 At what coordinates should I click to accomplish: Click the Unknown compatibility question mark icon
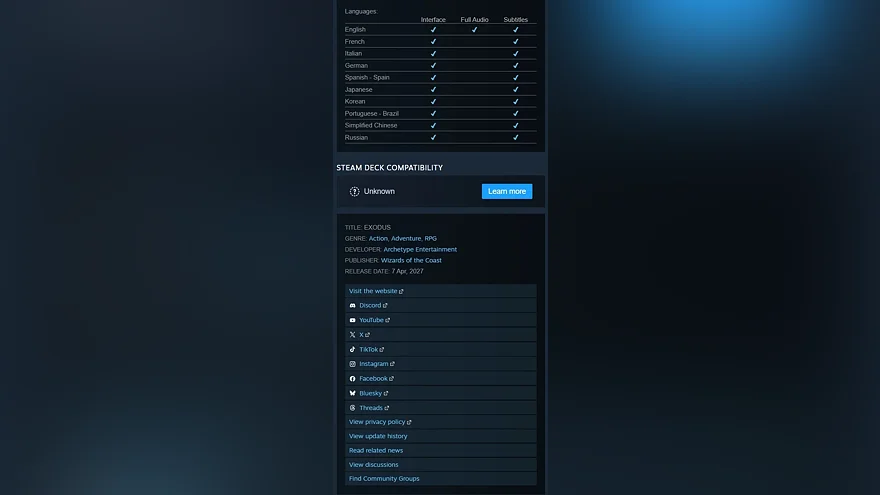click(354, 191)
